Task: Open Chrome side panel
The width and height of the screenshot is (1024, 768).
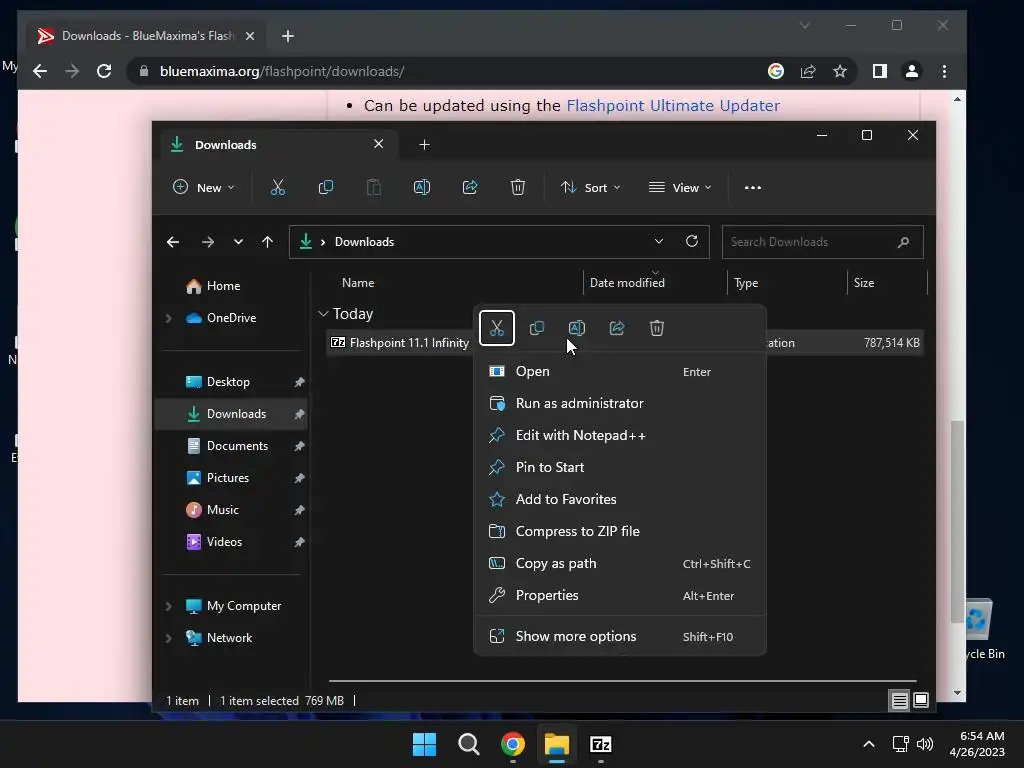Action: pyautogui.click(x=880, y=71)
